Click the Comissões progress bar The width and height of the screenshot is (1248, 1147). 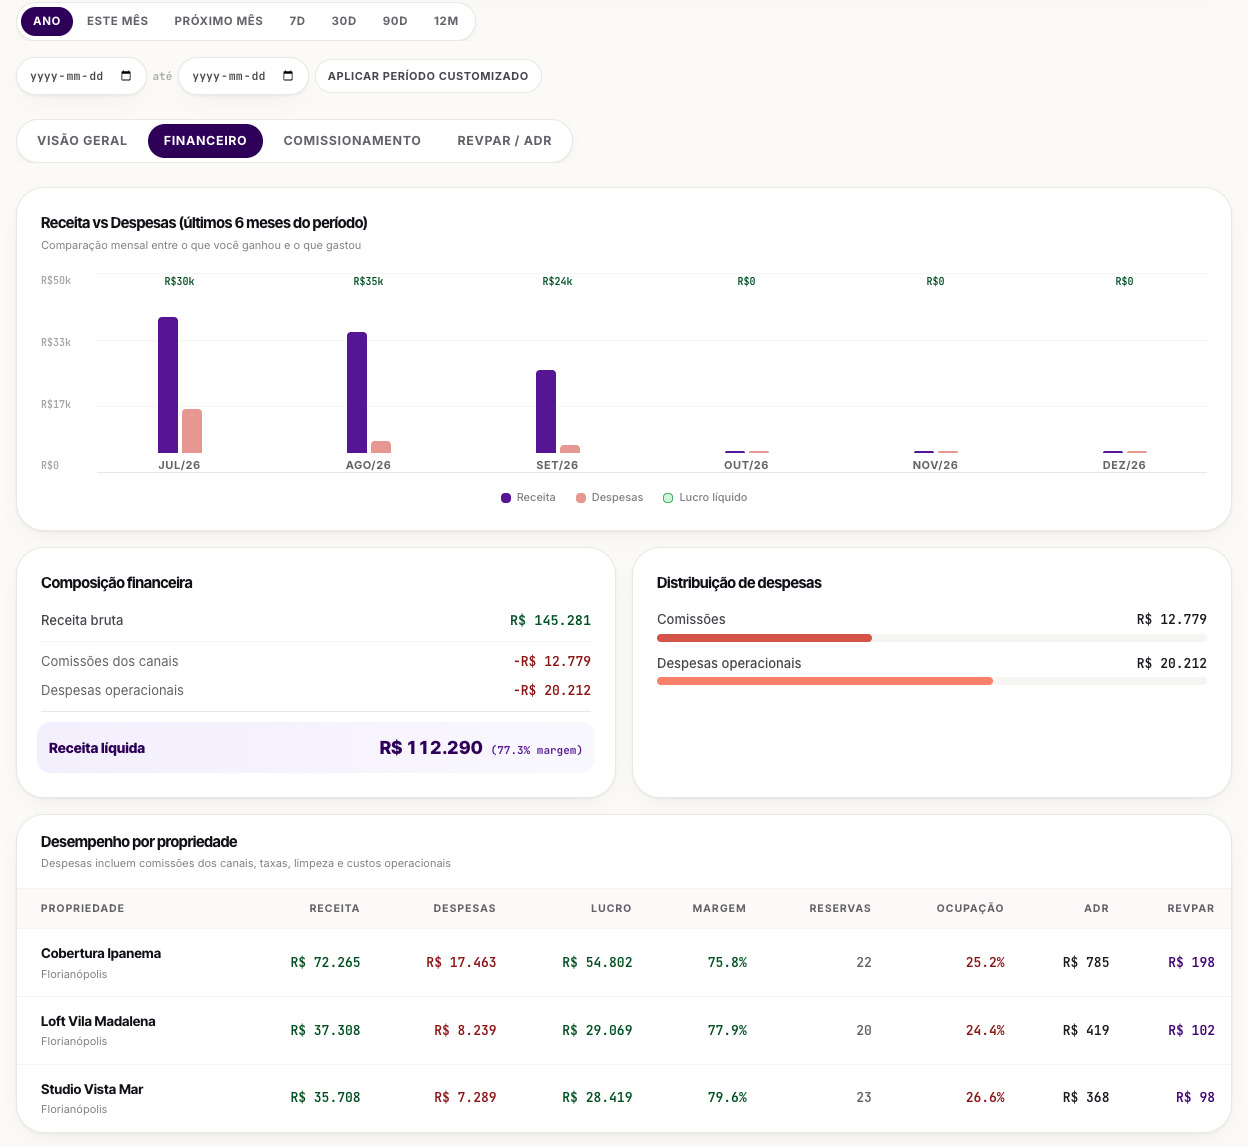[x=932, y=638]
